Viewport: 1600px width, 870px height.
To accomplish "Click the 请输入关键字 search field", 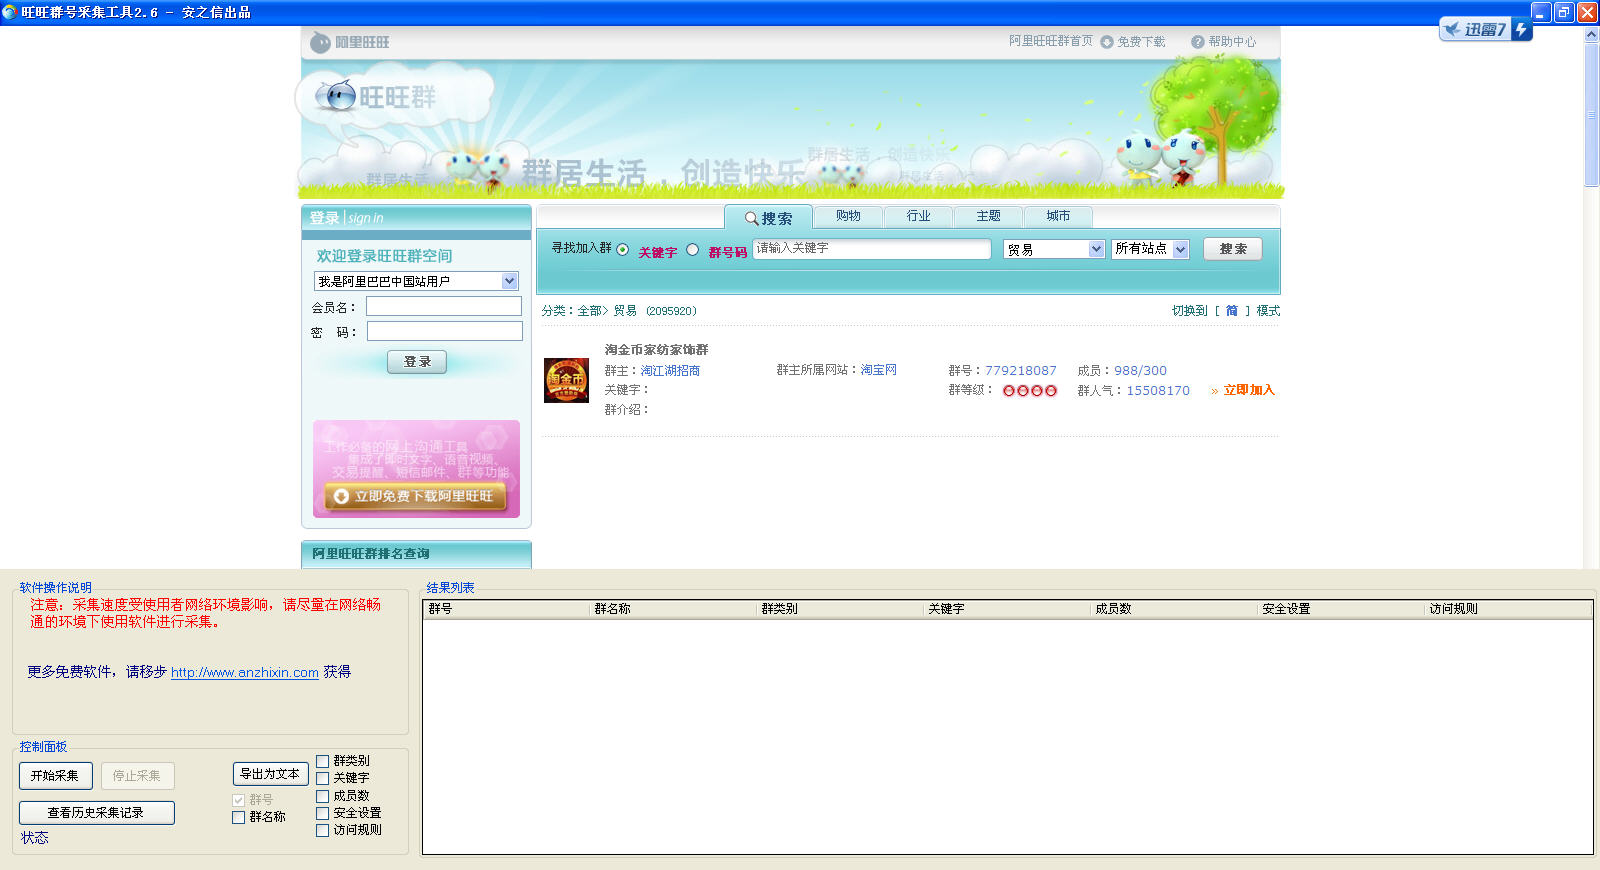I will pyautogui.click(x=872, y=249).
